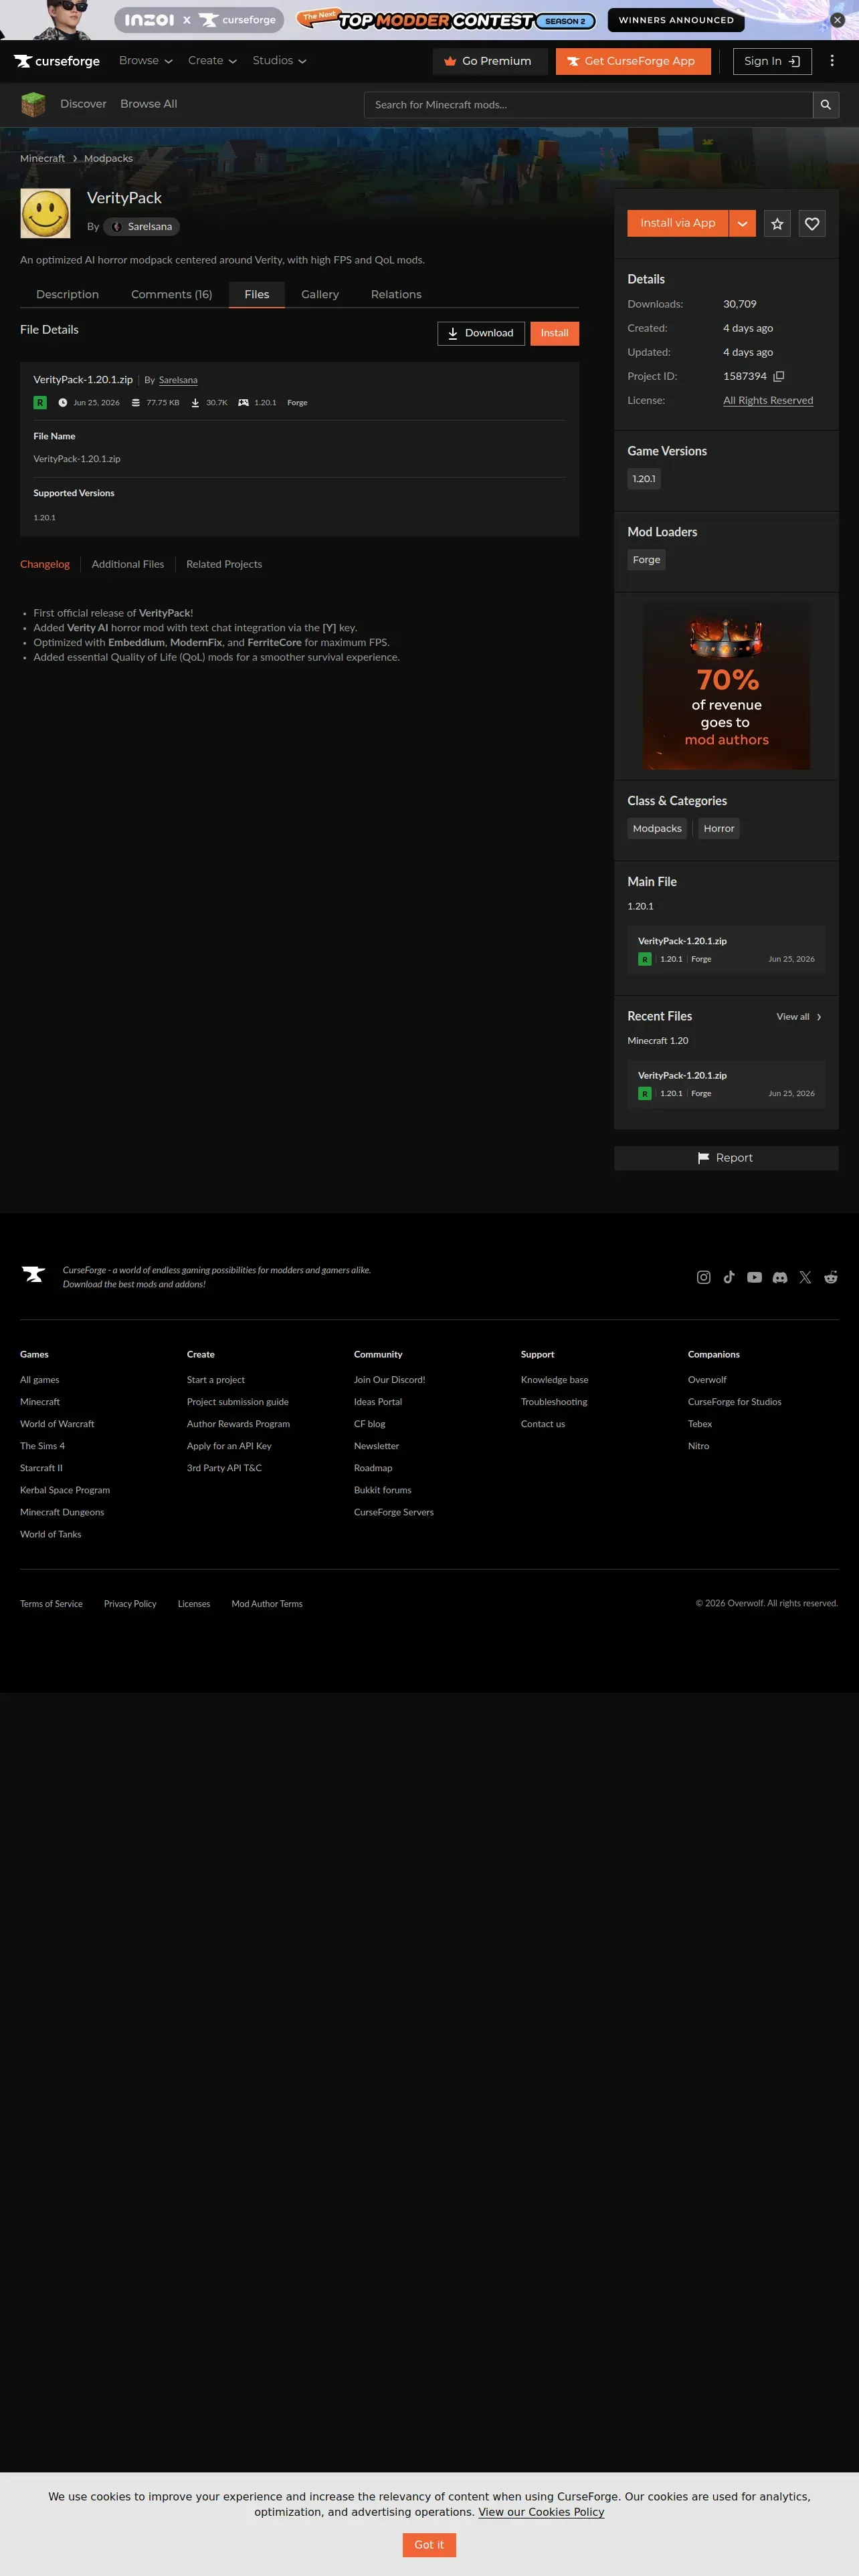Focus the Search for Minecraft mods field
The image size is (859, 2576).
588,105
